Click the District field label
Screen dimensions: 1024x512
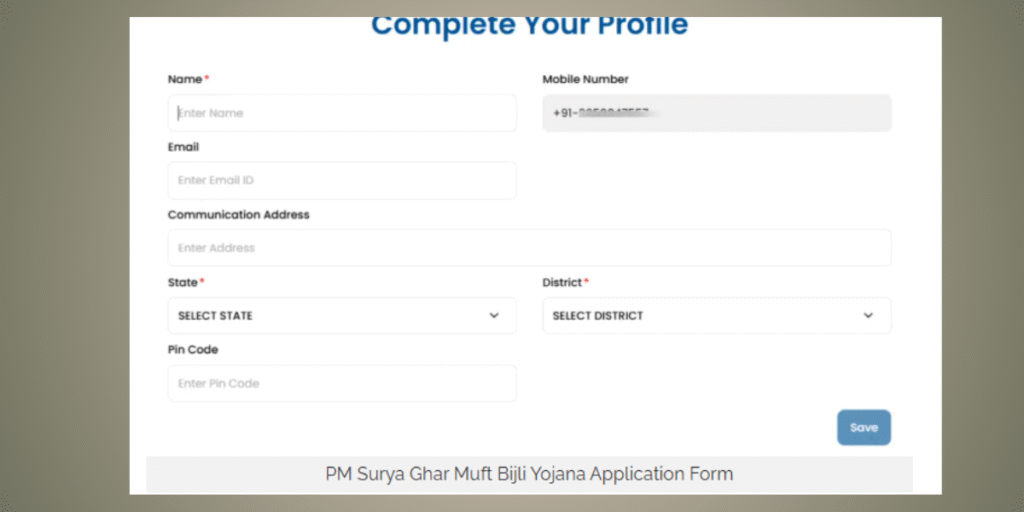562,283
